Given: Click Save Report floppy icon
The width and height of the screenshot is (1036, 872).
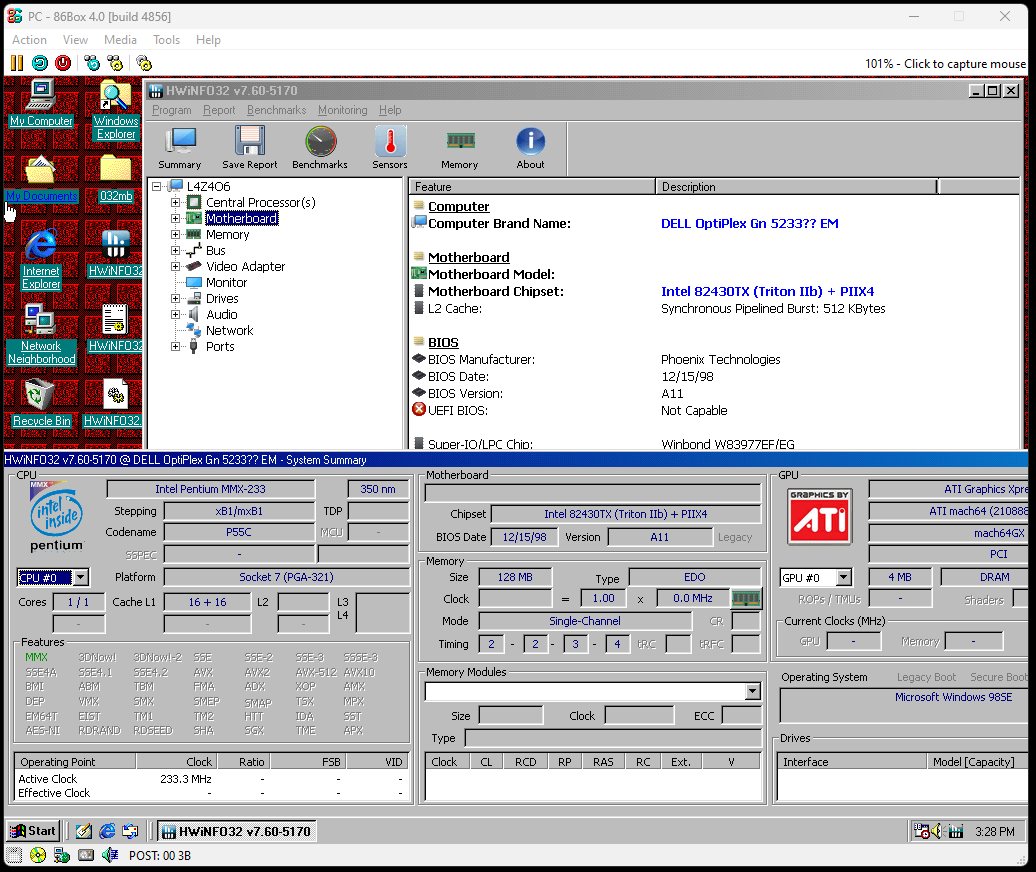Looking at the screenshot, I should pyautogui.click(x=250, y=148).
